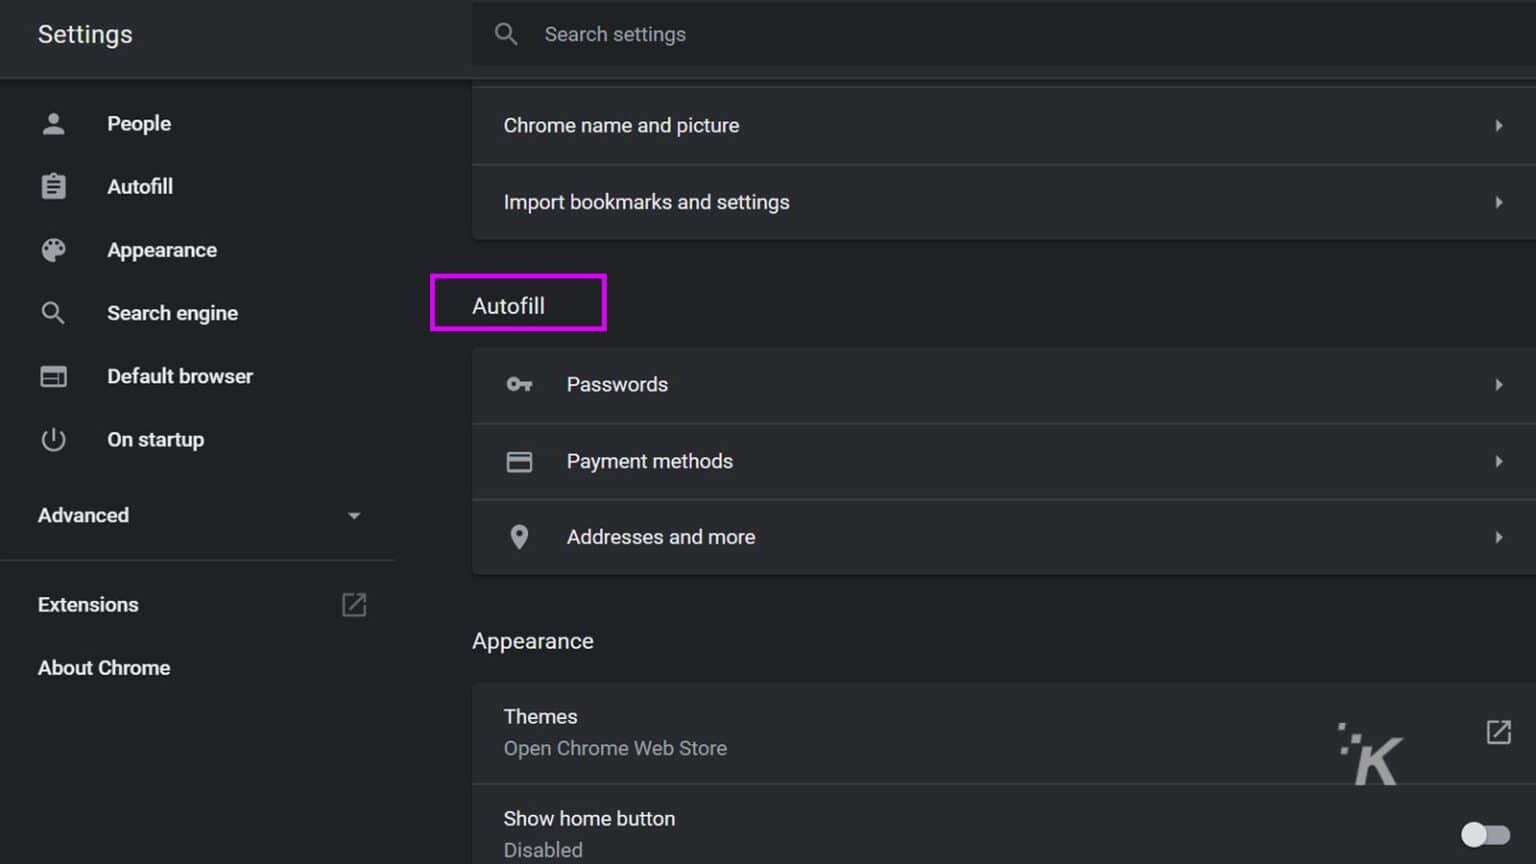Click Open Chrome Web Store link
The height and width of the screenshot is (864, 1536).
[x=615, y=748]
